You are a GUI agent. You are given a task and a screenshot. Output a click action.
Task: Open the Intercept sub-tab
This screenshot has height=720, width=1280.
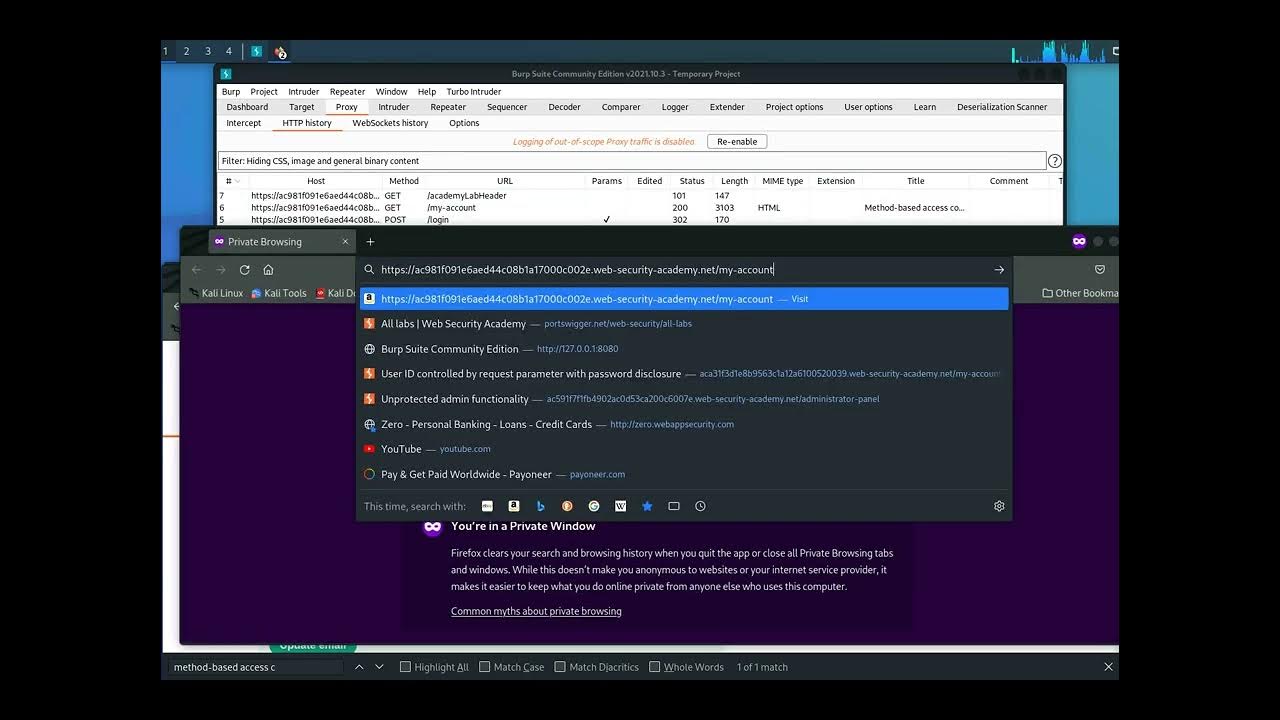244,123
